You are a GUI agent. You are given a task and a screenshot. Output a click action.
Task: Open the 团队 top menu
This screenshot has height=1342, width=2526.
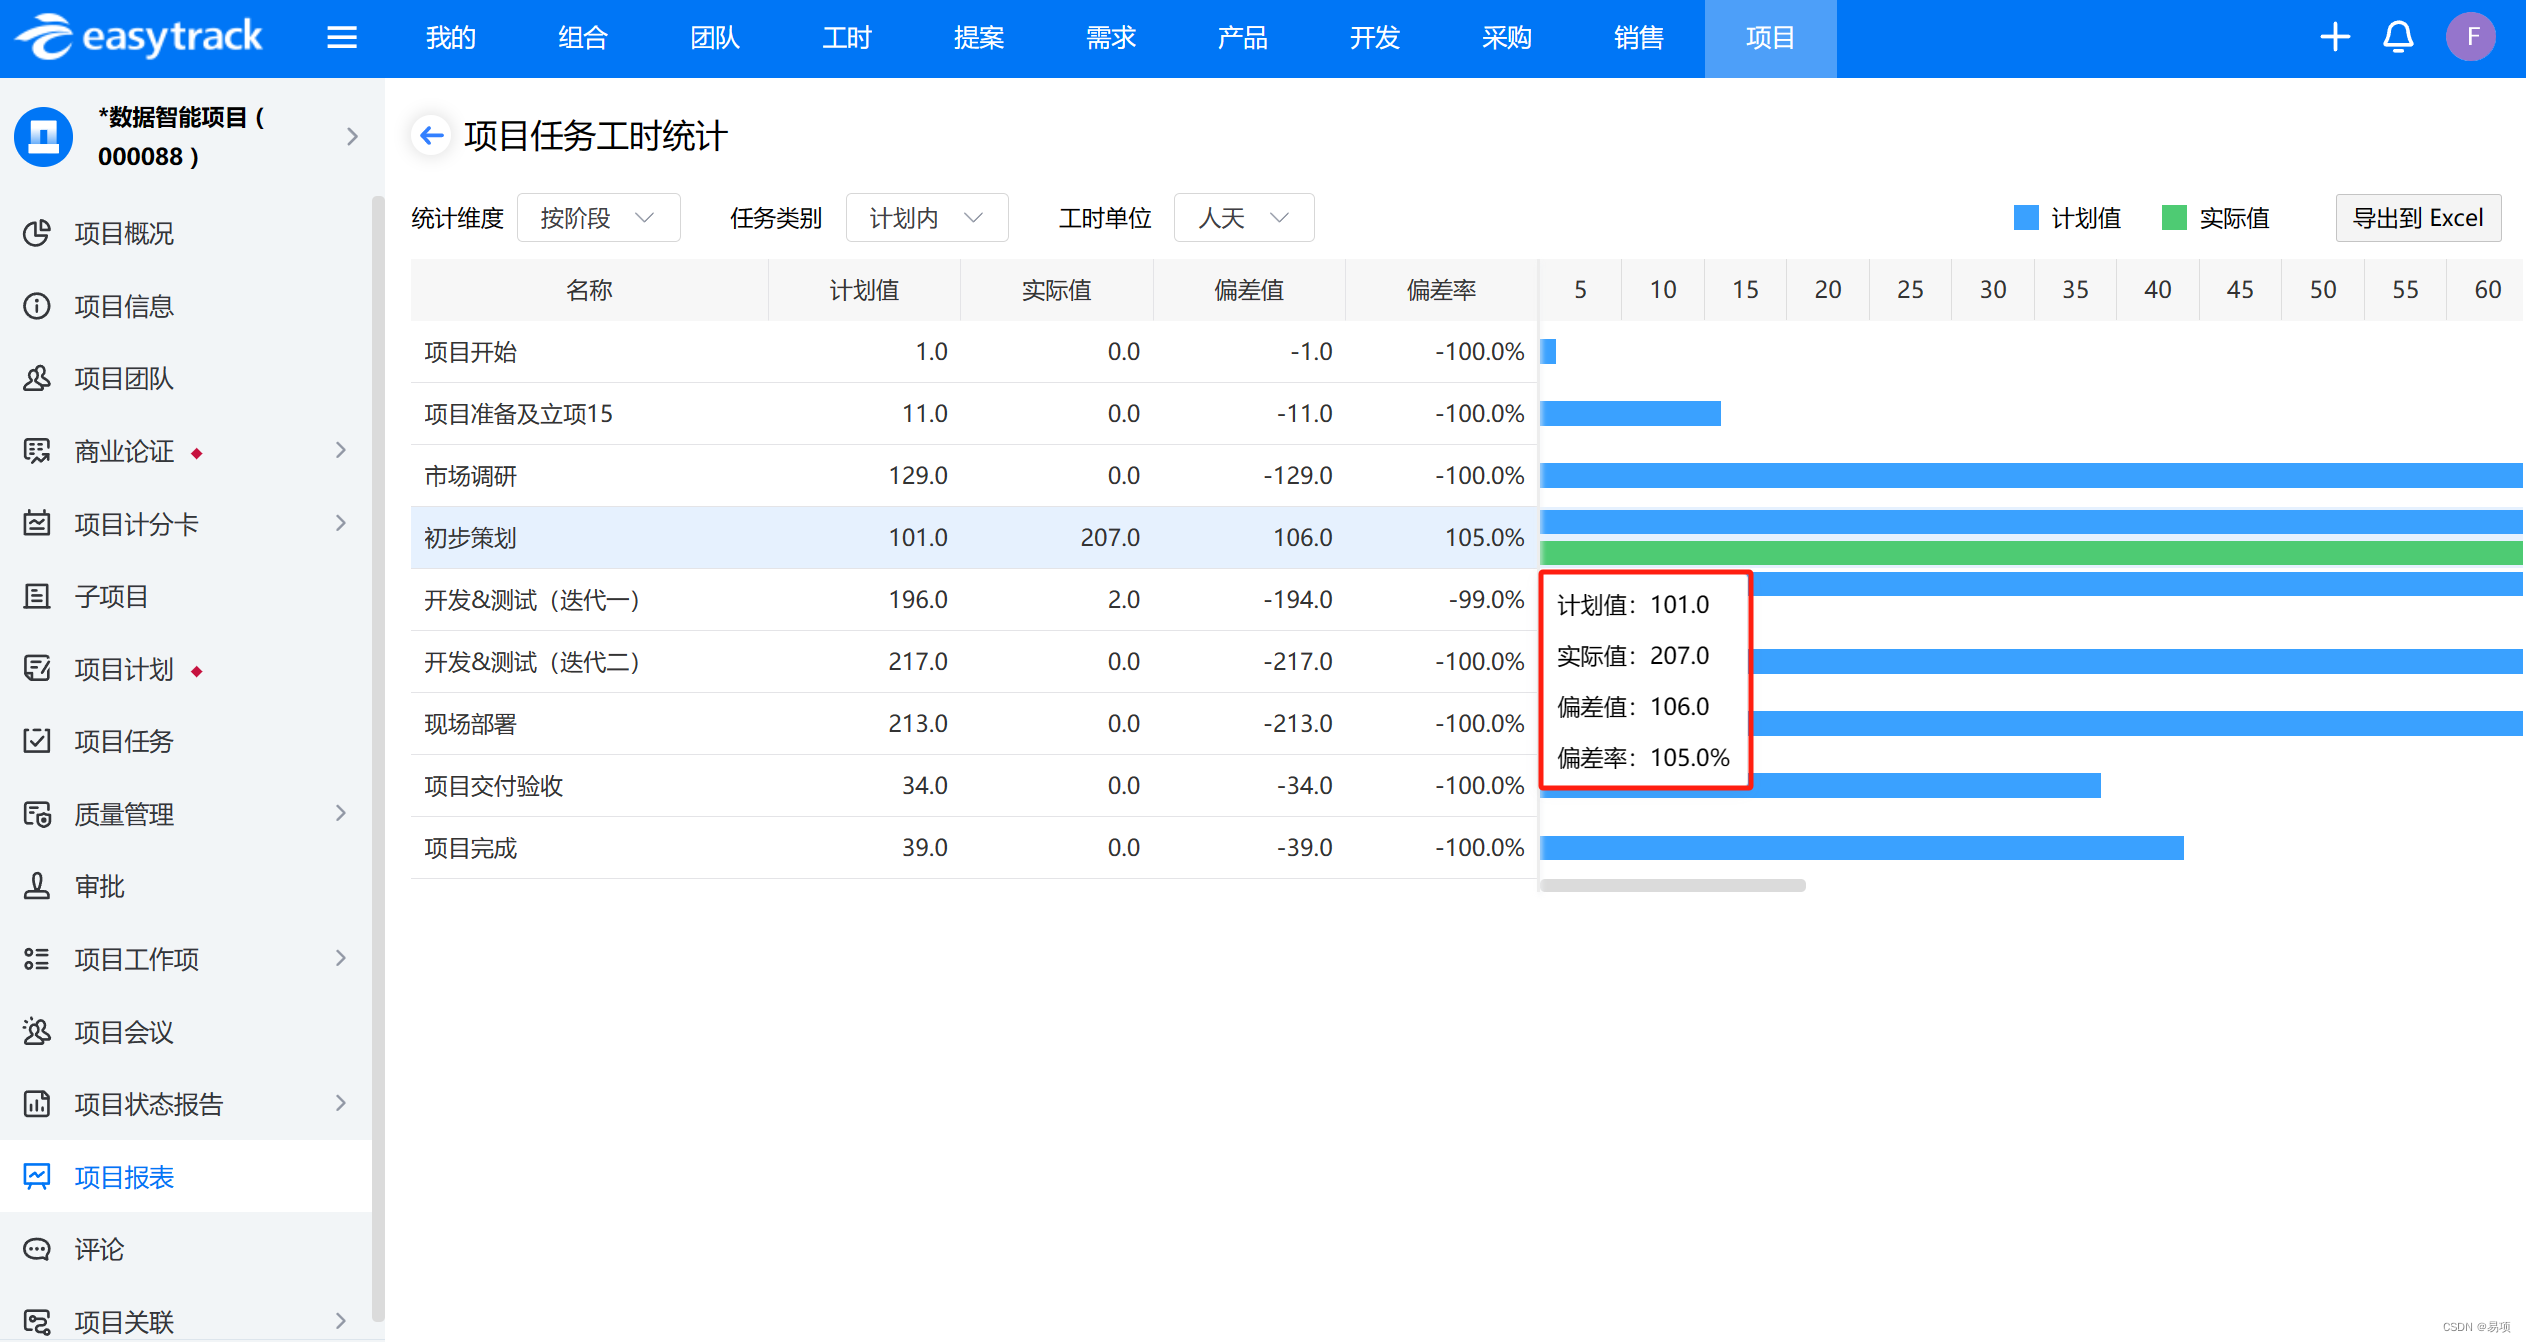point(715,38)
